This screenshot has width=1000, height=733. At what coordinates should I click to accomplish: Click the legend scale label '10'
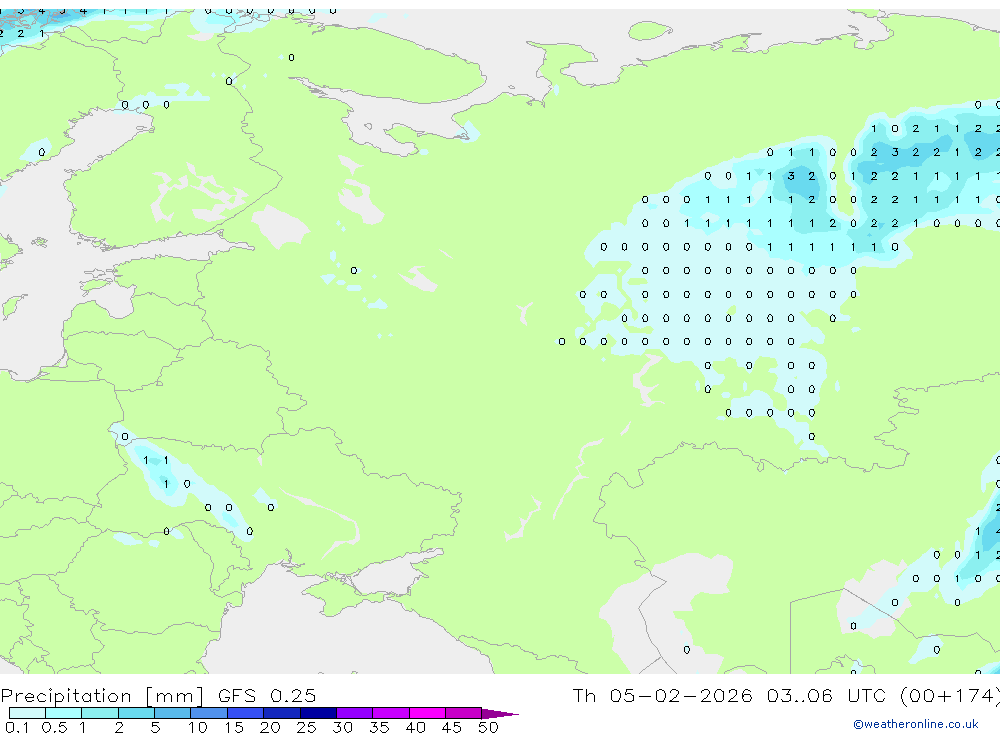pyautogui.click(x=198, y=727)
